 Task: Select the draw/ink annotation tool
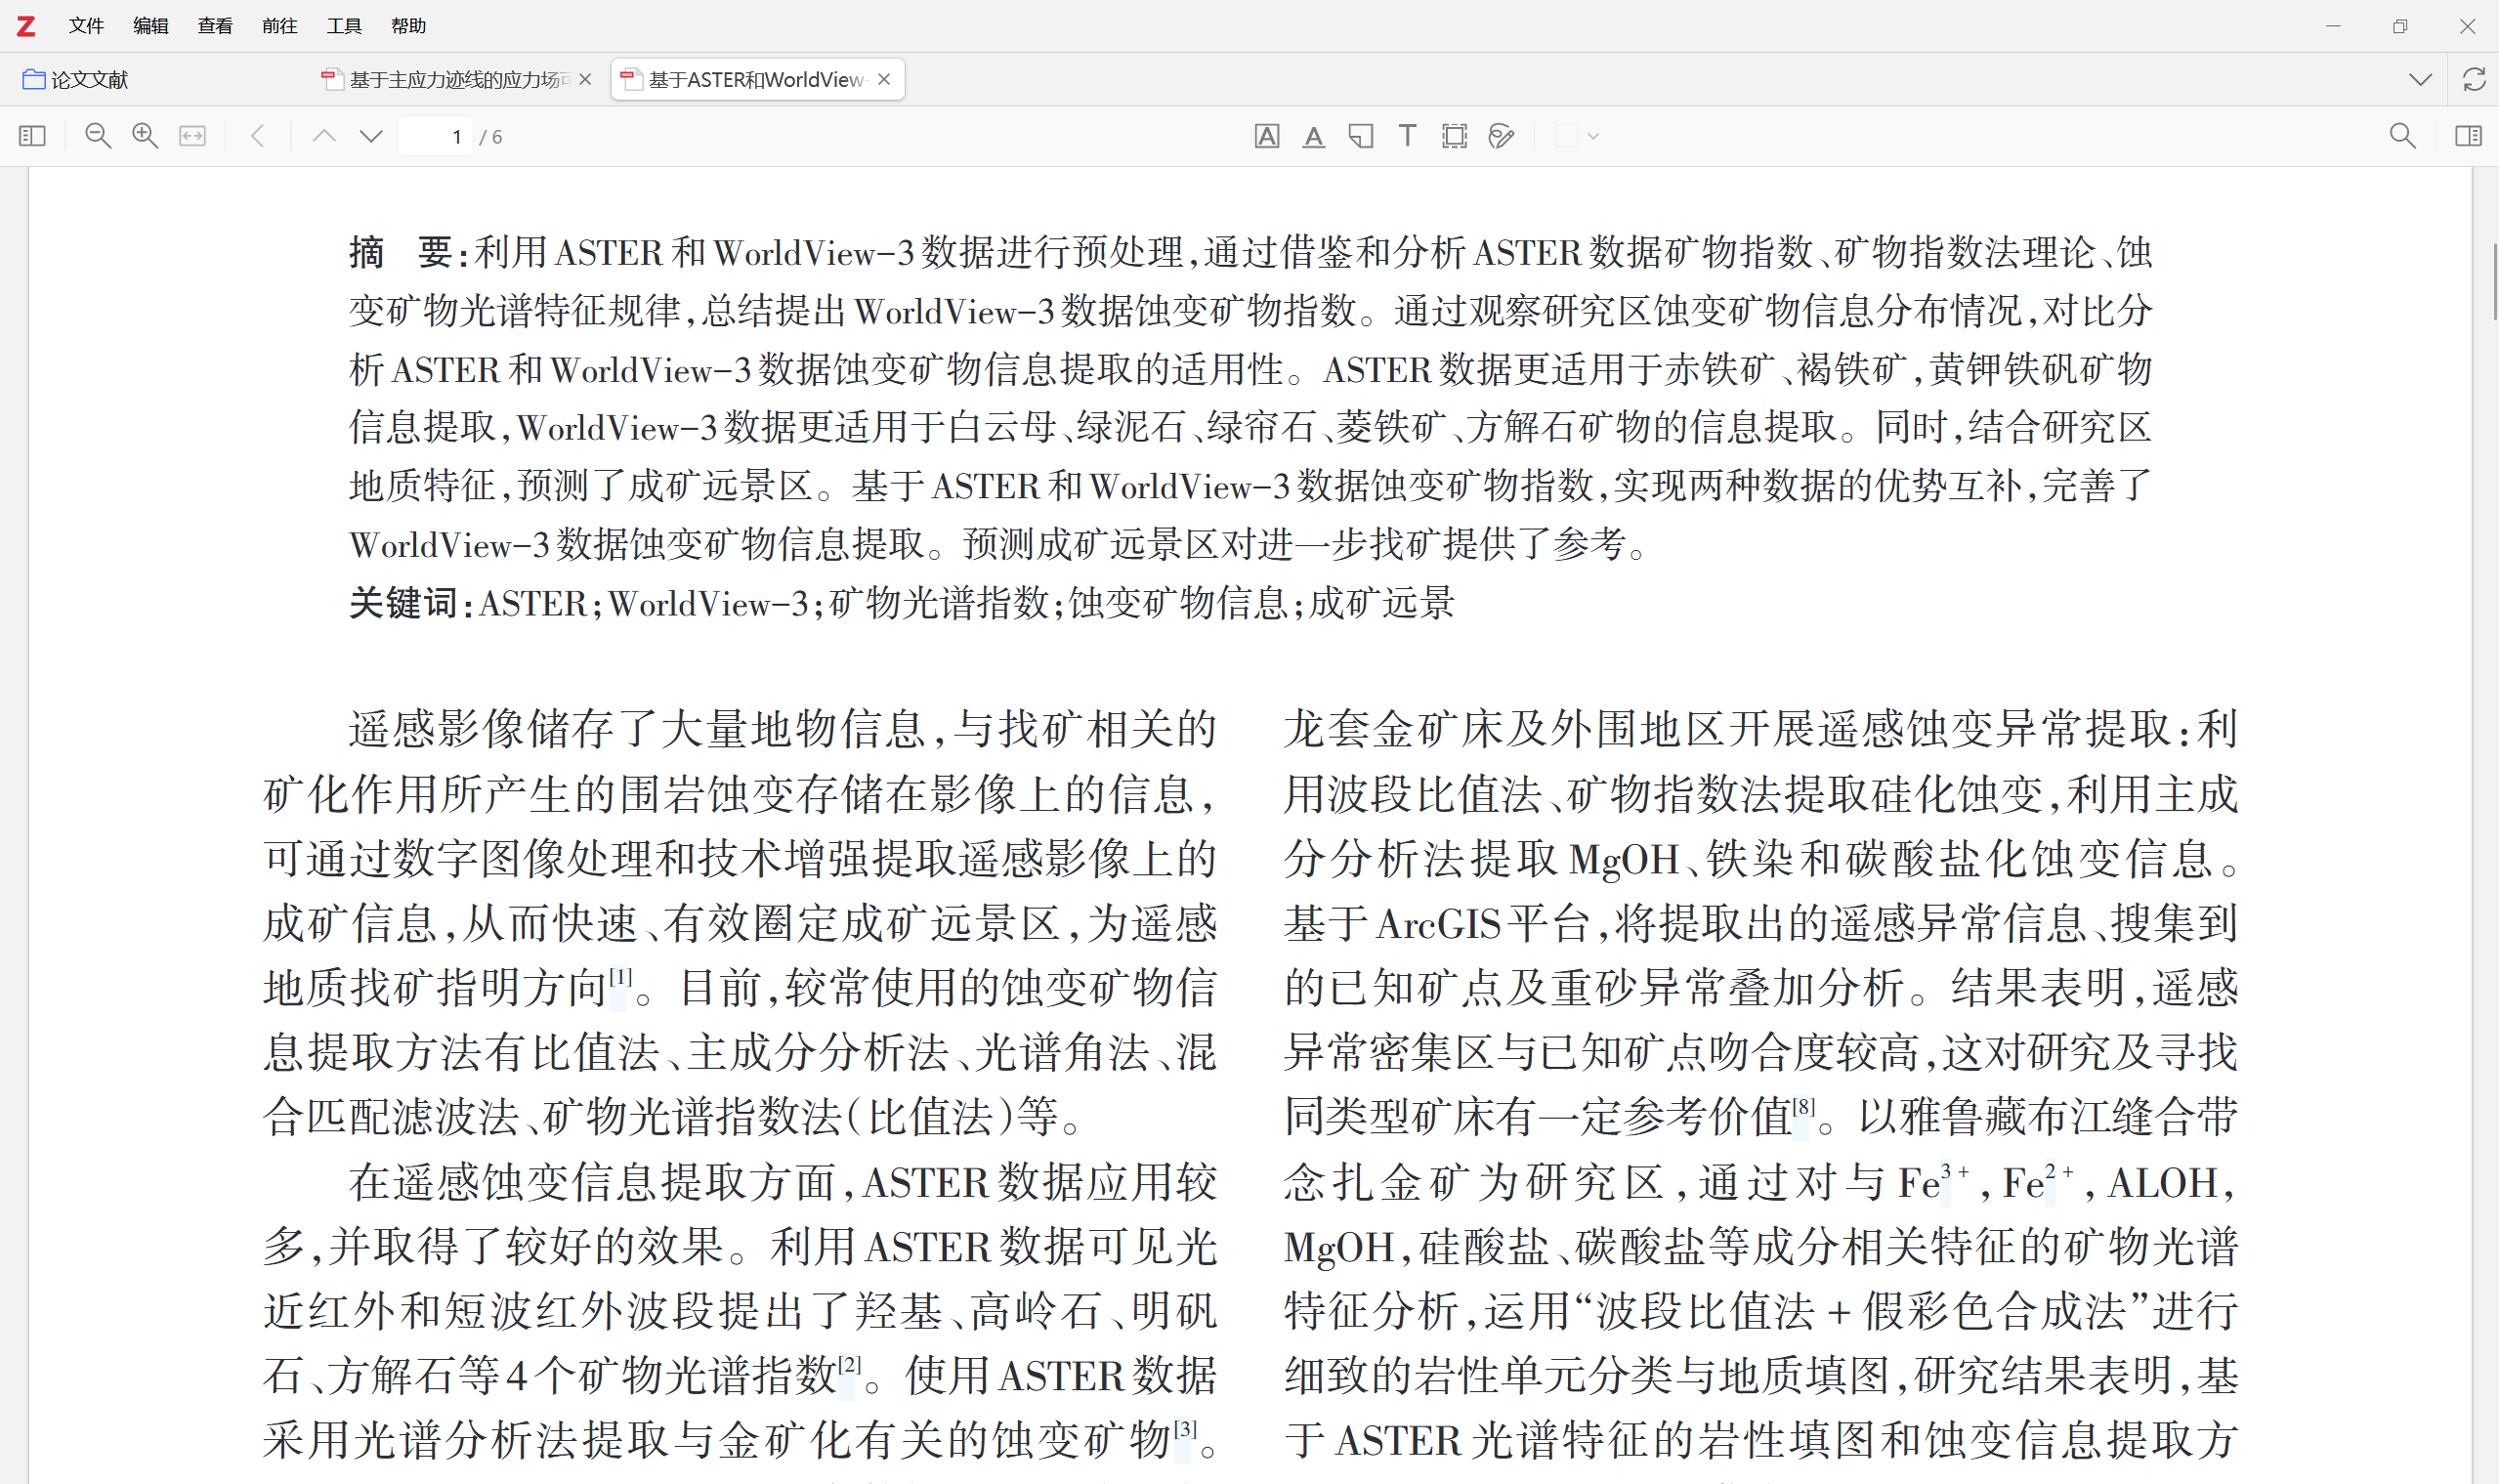(1501, 136)
